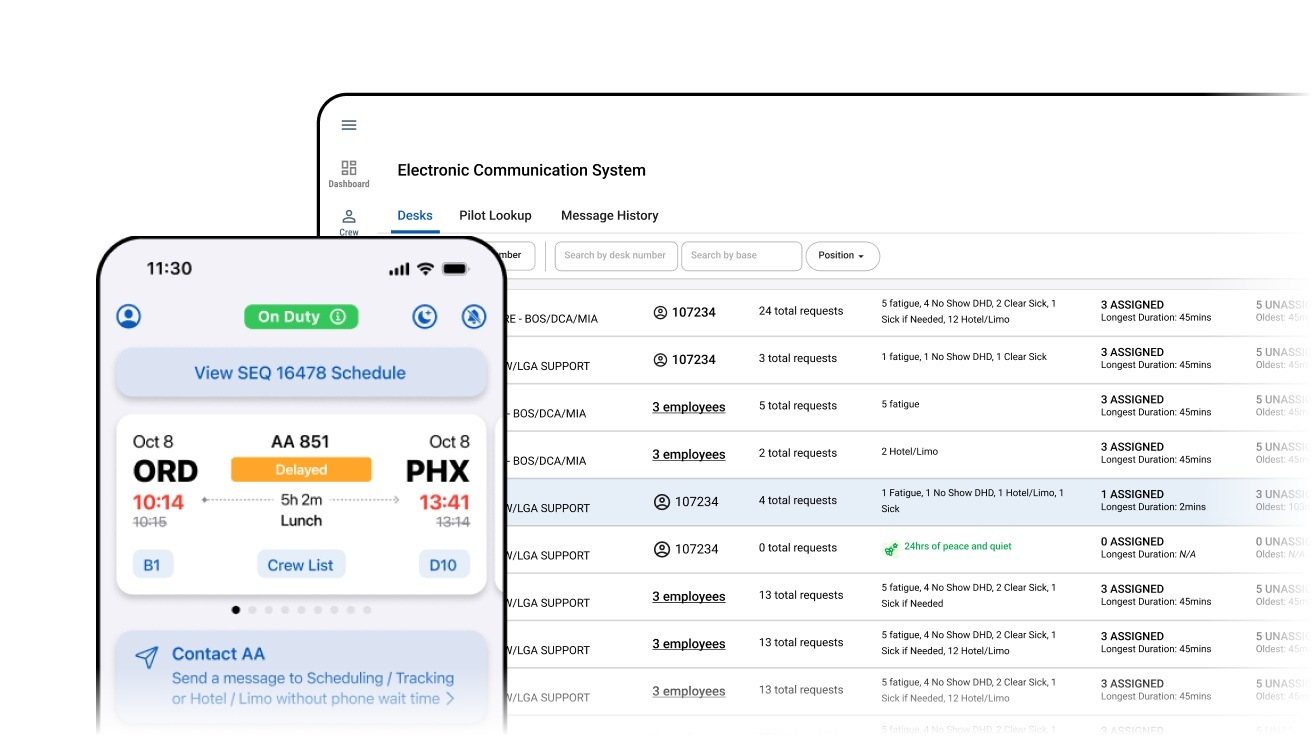Click the '1 ASSIGNED' cell
The image size is (1312, 736).
(x=1132, y=494)
